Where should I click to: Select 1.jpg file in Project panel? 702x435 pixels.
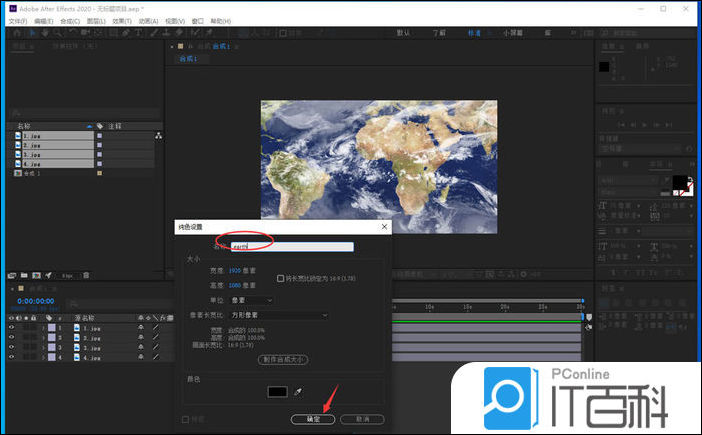33,136
